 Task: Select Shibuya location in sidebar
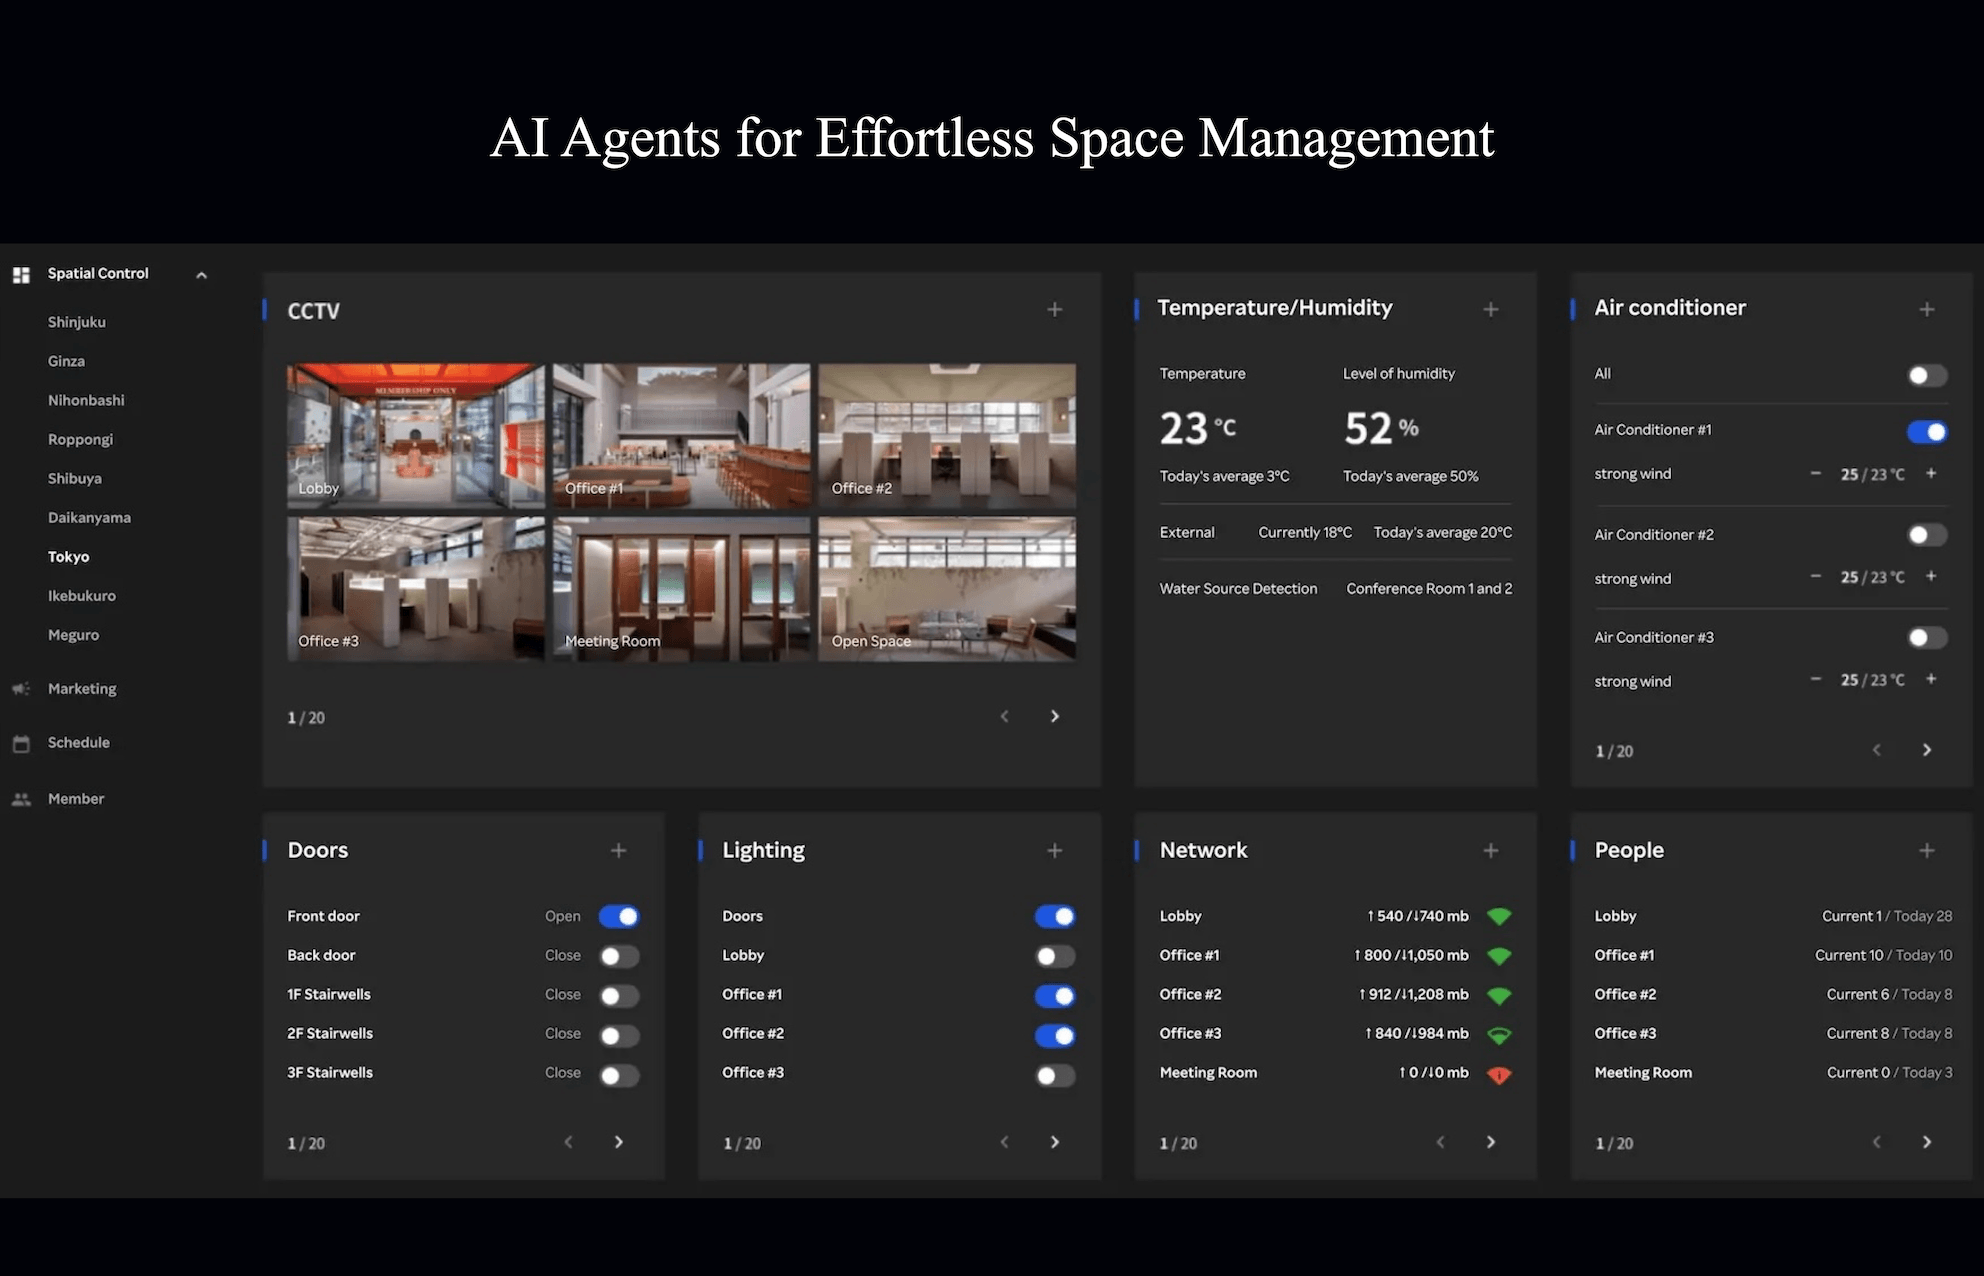coord(75,478)
